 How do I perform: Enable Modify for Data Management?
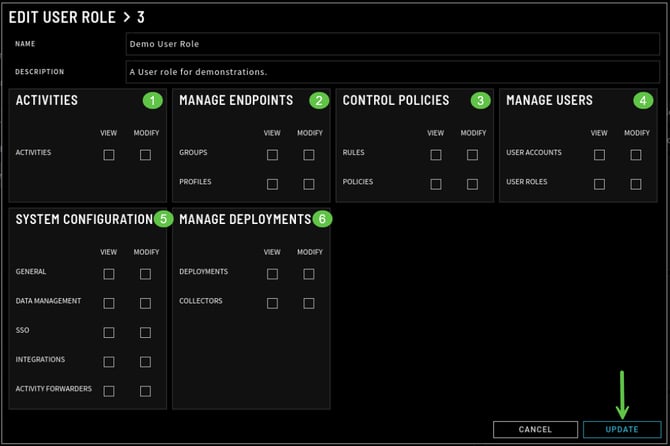tap(145, 303)
